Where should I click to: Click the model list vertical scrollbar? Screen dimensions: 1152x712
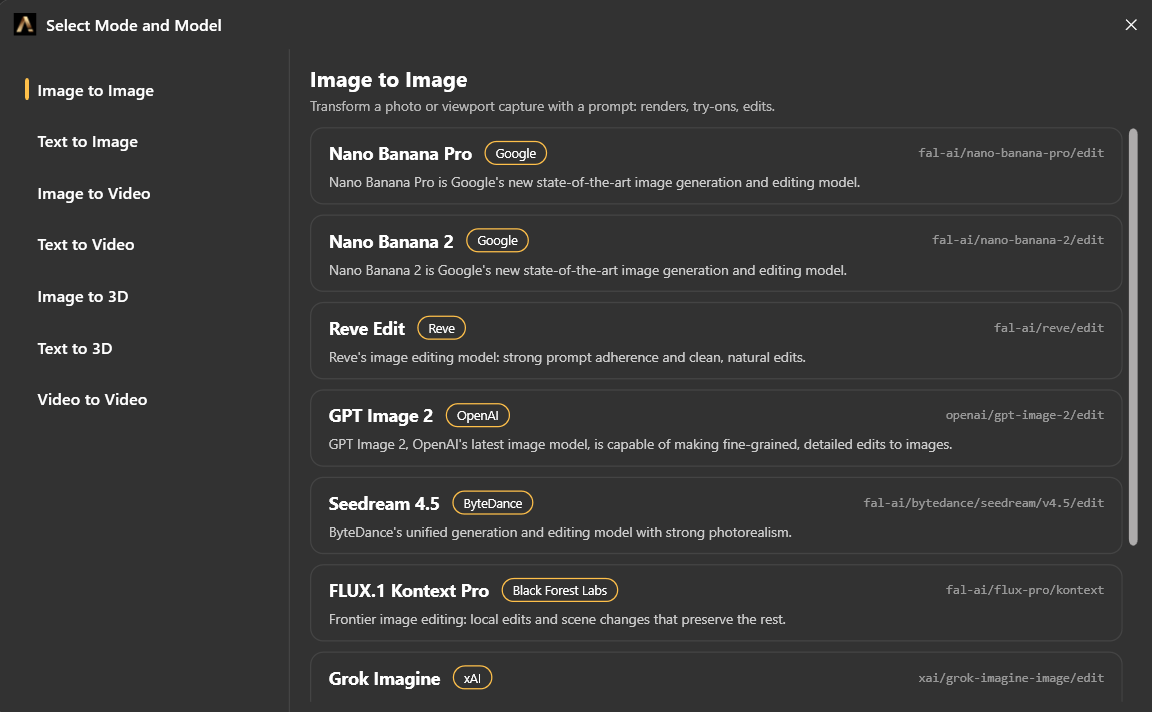coord(1133,338)
